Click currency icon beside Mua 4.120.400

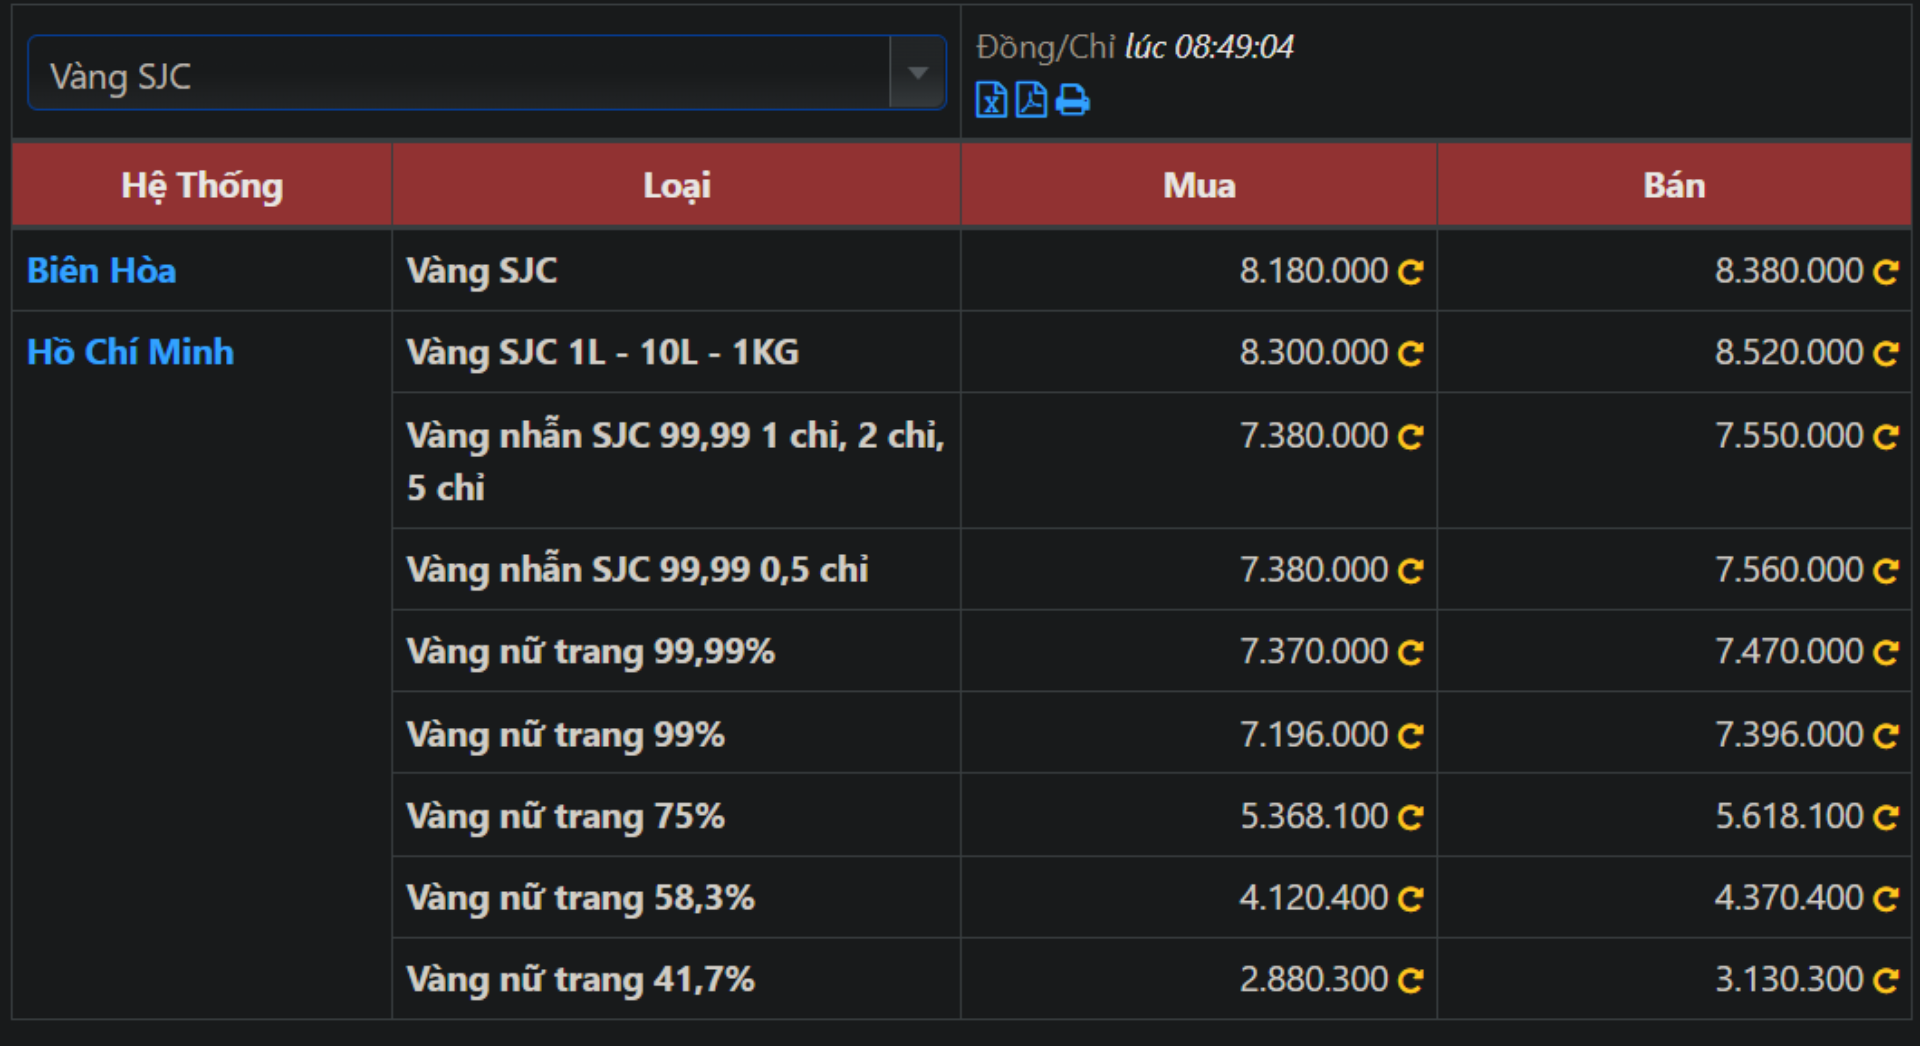click(x=1410, y=899)
